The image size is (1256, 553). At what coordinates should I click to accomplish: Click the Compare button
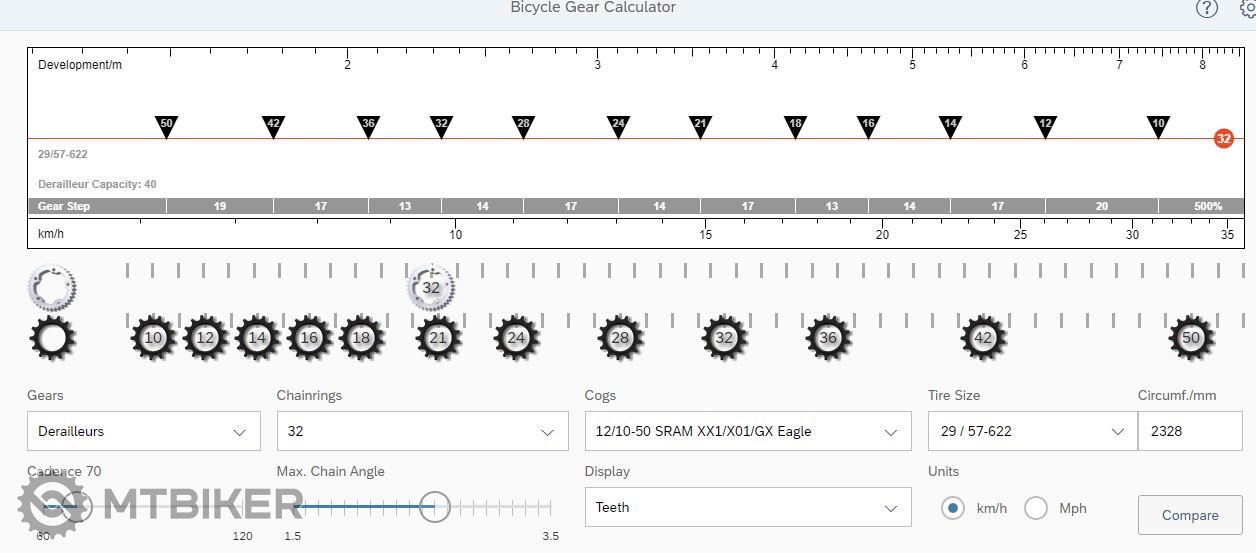tap(1189, 515)
